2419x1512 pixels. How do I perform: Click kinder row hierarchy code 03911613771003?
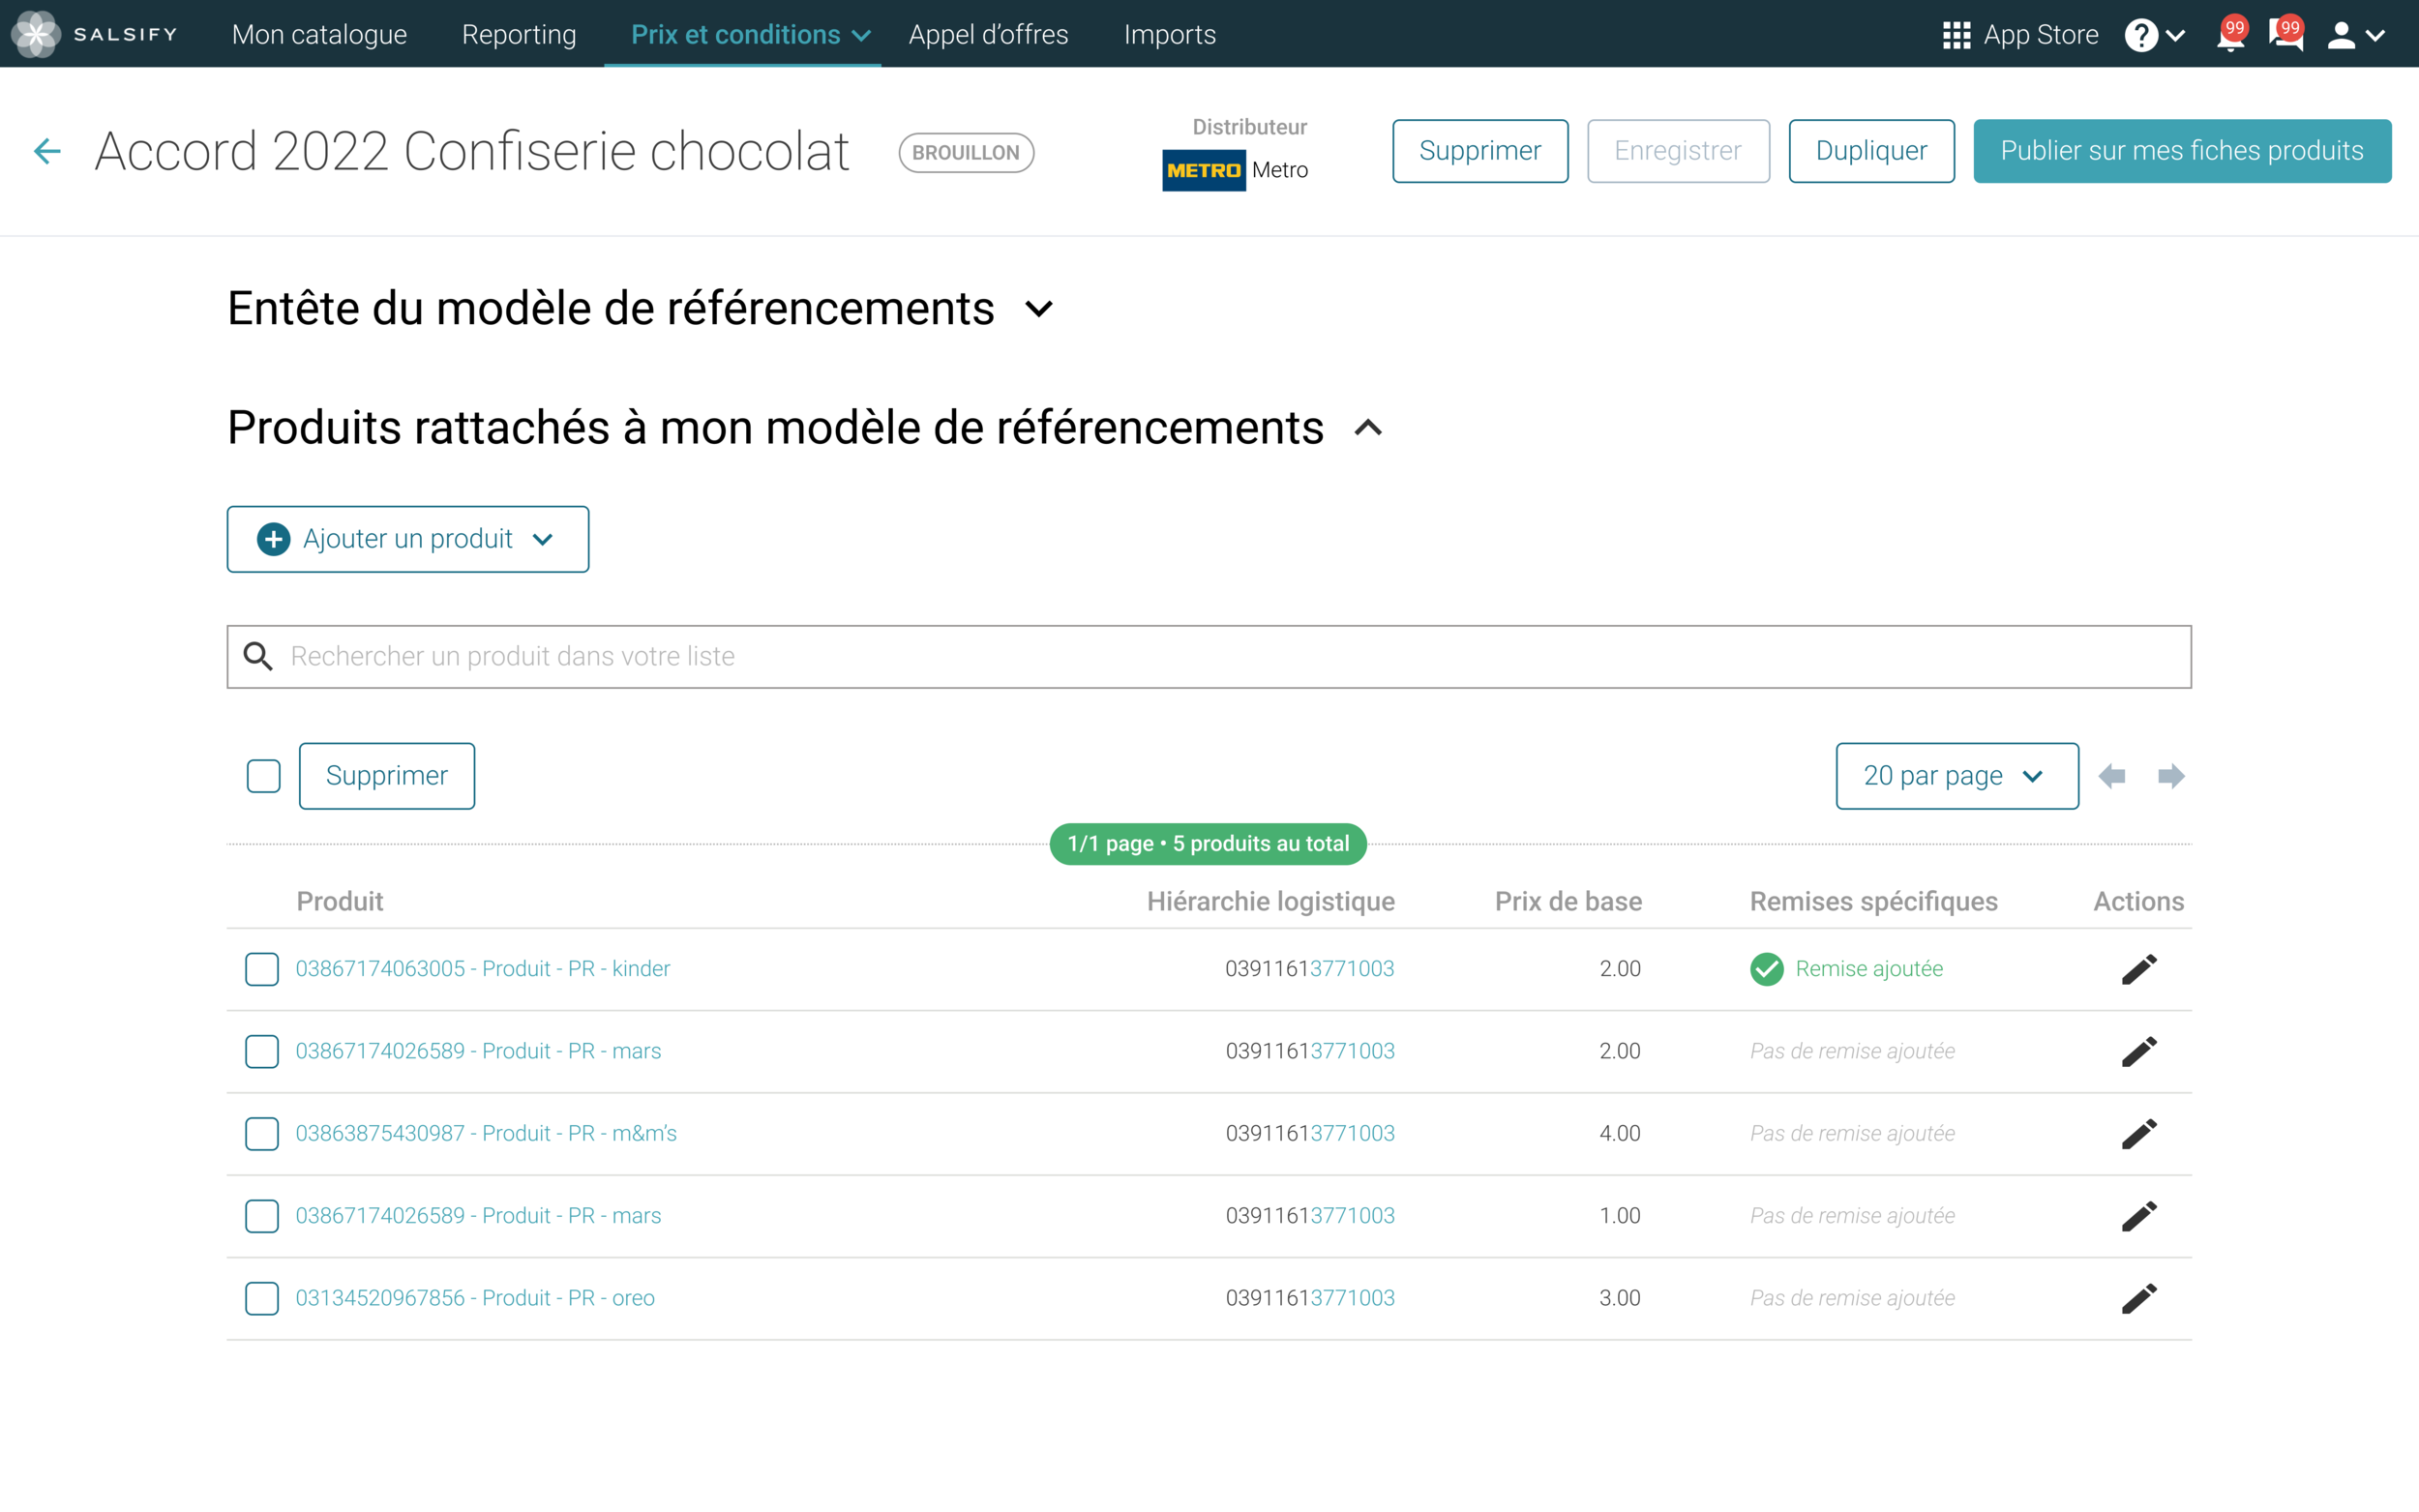tap(1310, 969)
